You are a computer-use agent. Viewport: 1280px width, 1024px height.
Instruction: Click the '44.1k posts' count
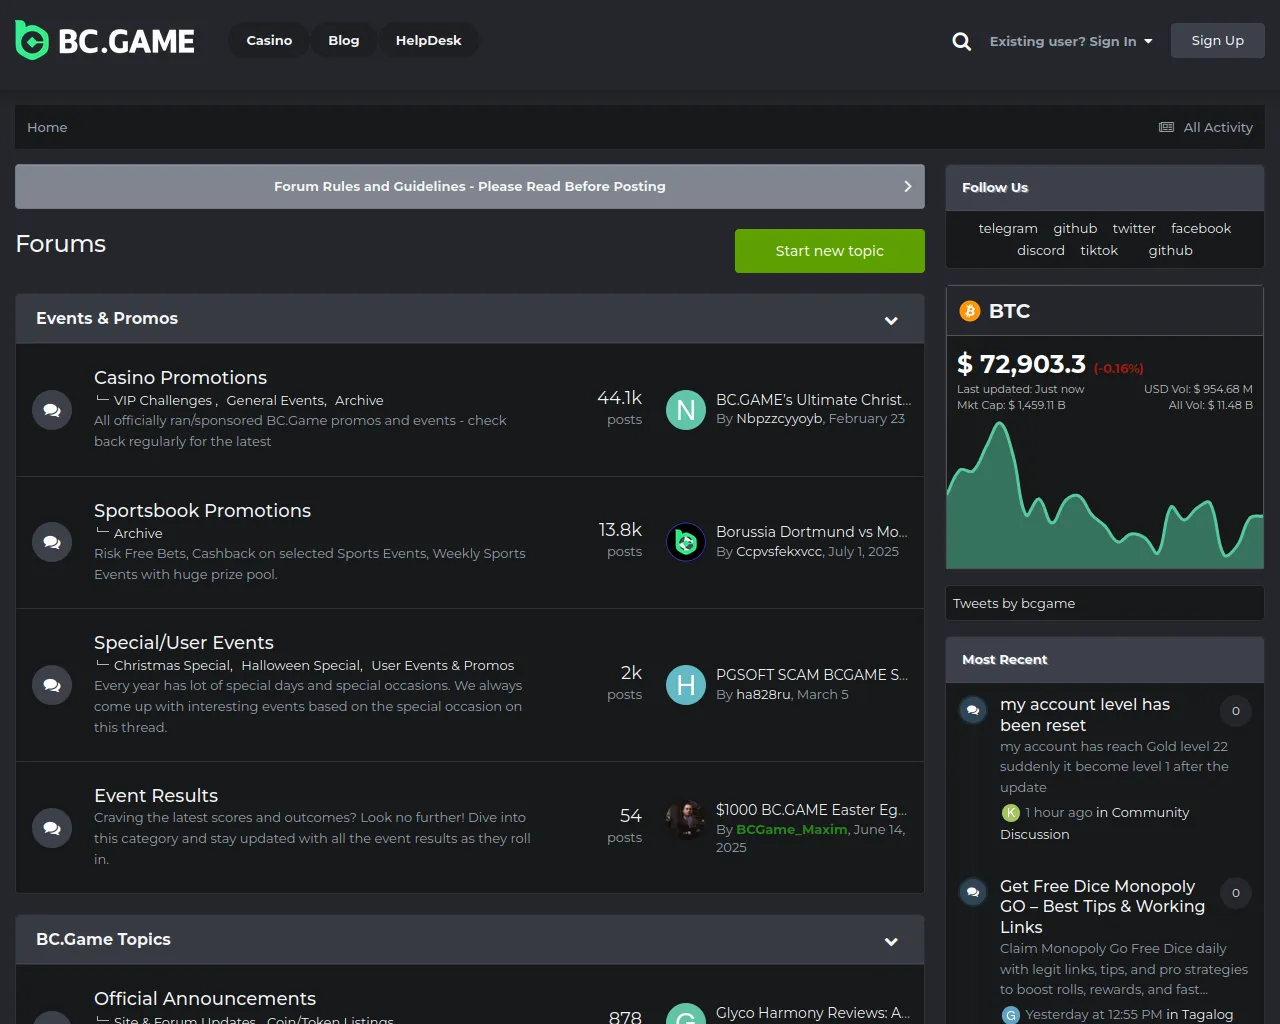click(620, 408)
